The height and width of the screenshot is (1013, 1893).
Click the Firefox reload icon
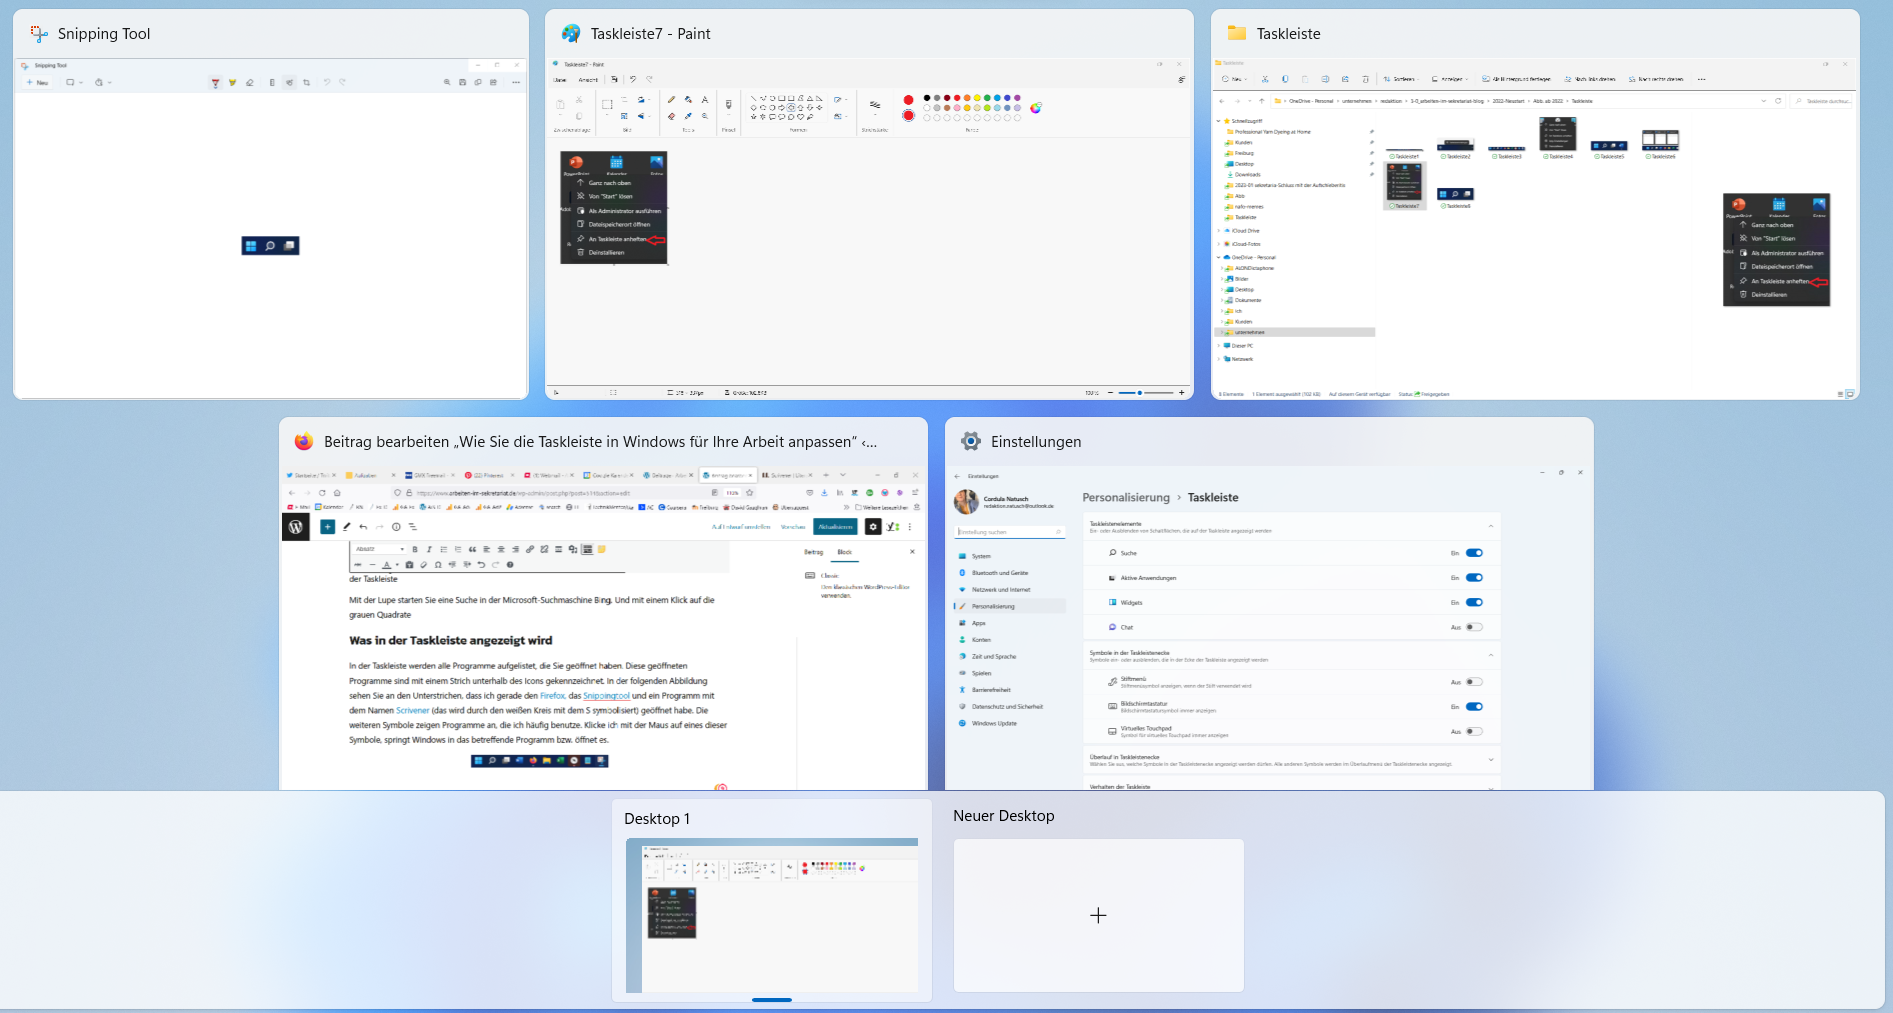[322, 493]
